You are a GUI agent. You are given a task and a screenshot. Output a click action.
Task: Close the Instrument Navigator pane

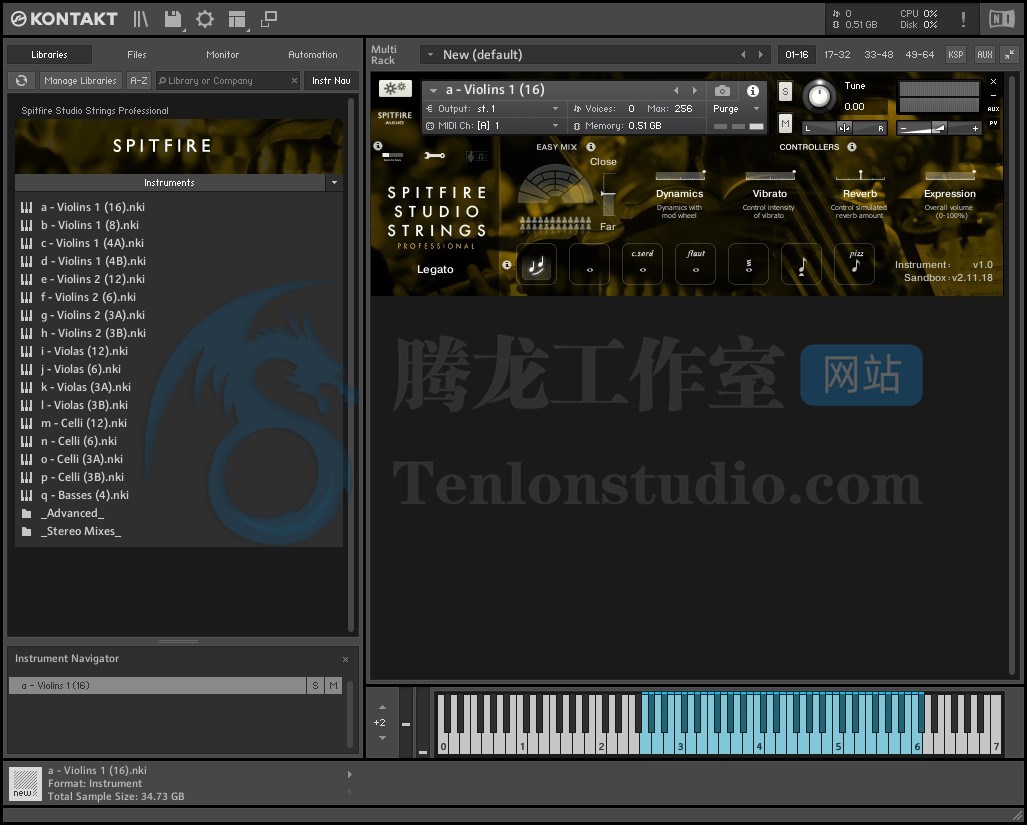(x=345, y=659)
